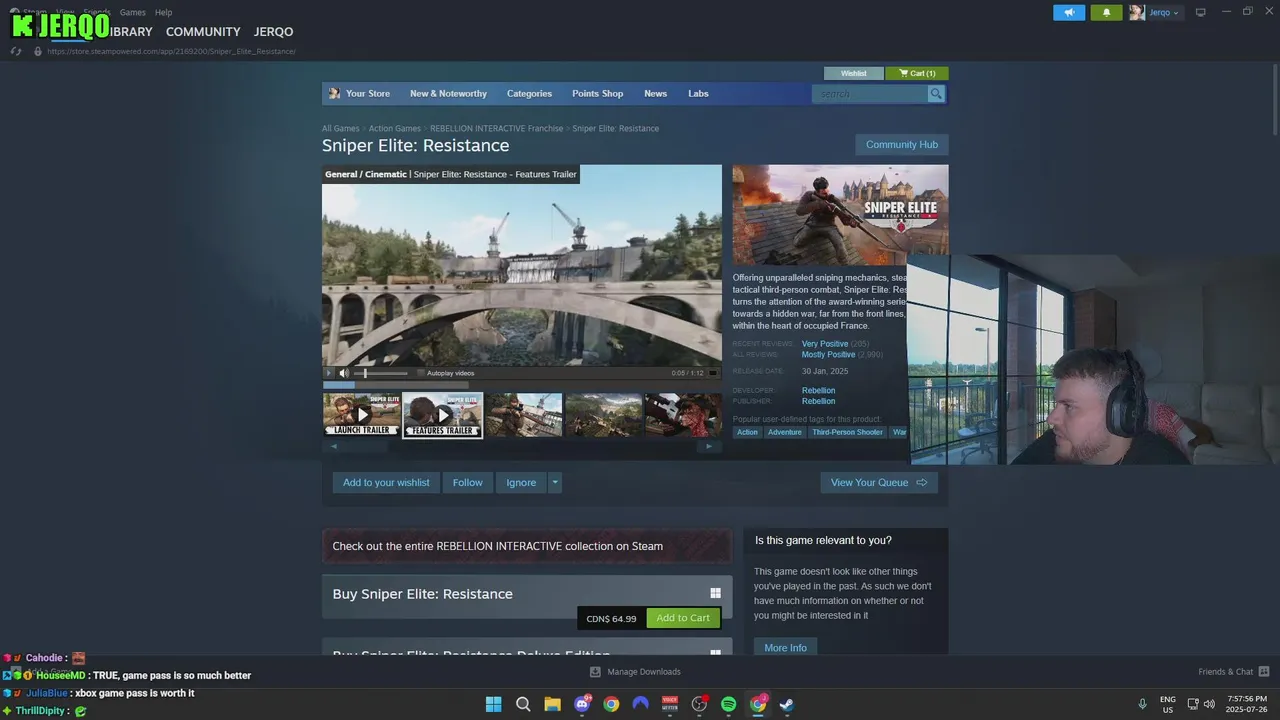Open the Games menu
This screenshot has width=1280, height=720.
[132, 12]
